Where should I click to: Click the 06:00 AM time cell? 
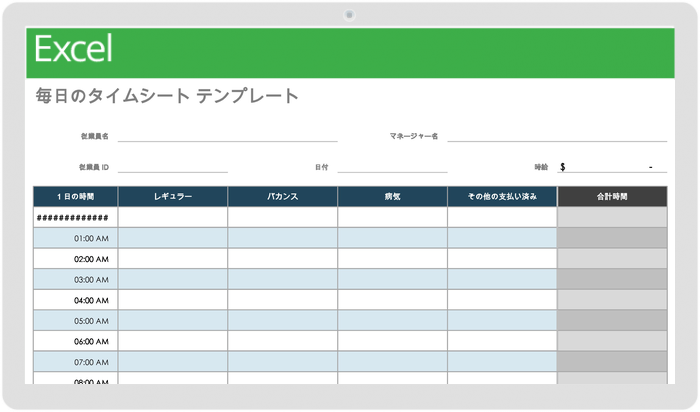pyautogui.click(x=75, y=341)
